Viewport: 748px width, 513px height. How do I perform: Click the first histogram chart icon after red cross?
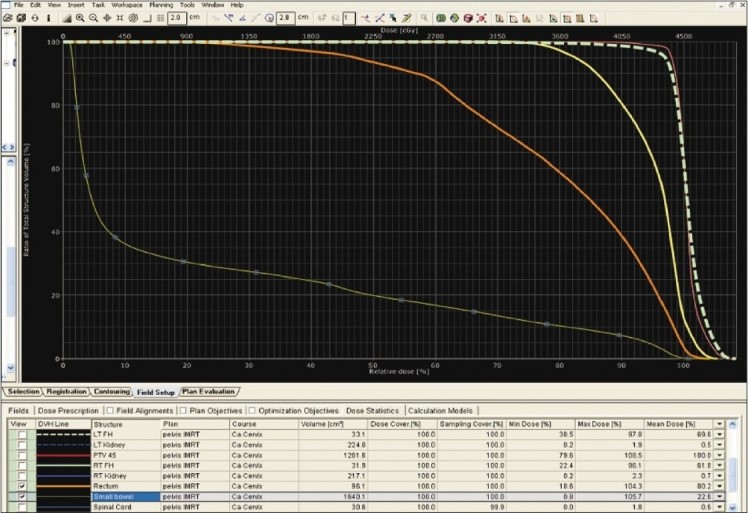[x=499, y=18]
